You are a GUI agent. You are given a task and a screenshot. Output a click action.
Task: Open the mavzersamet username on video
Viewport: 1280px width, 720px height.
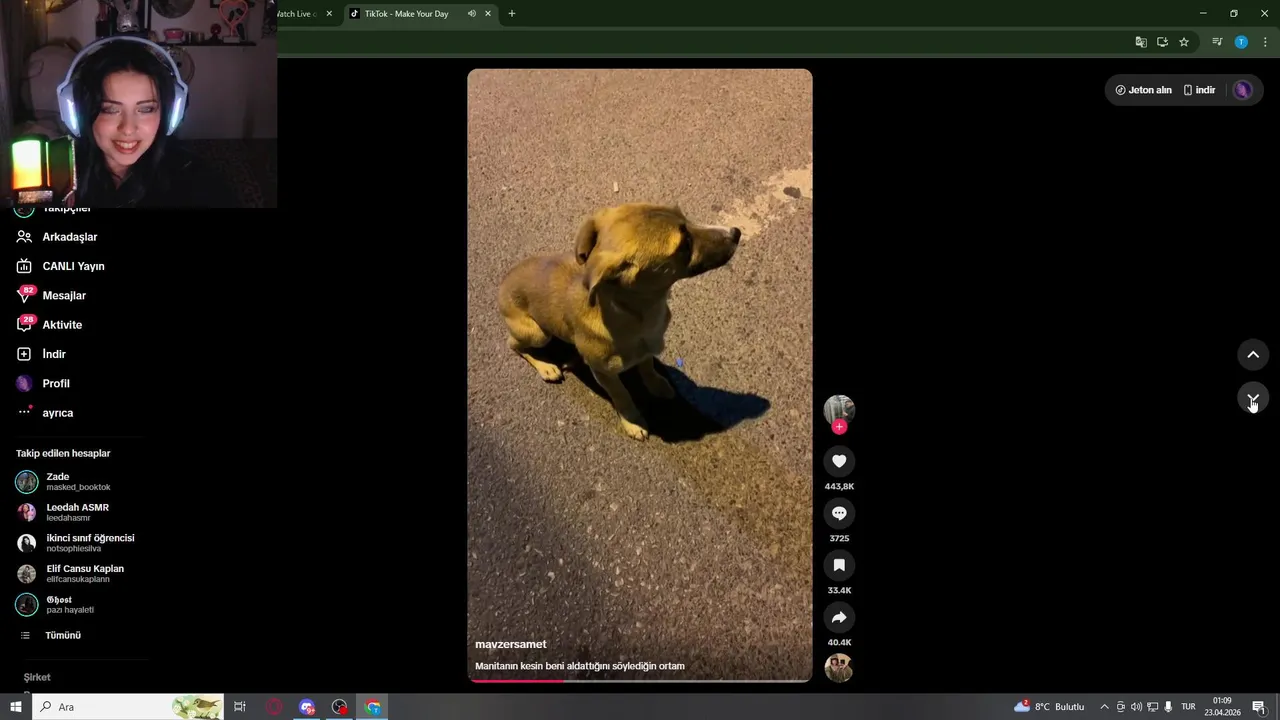tap(511, 644)
